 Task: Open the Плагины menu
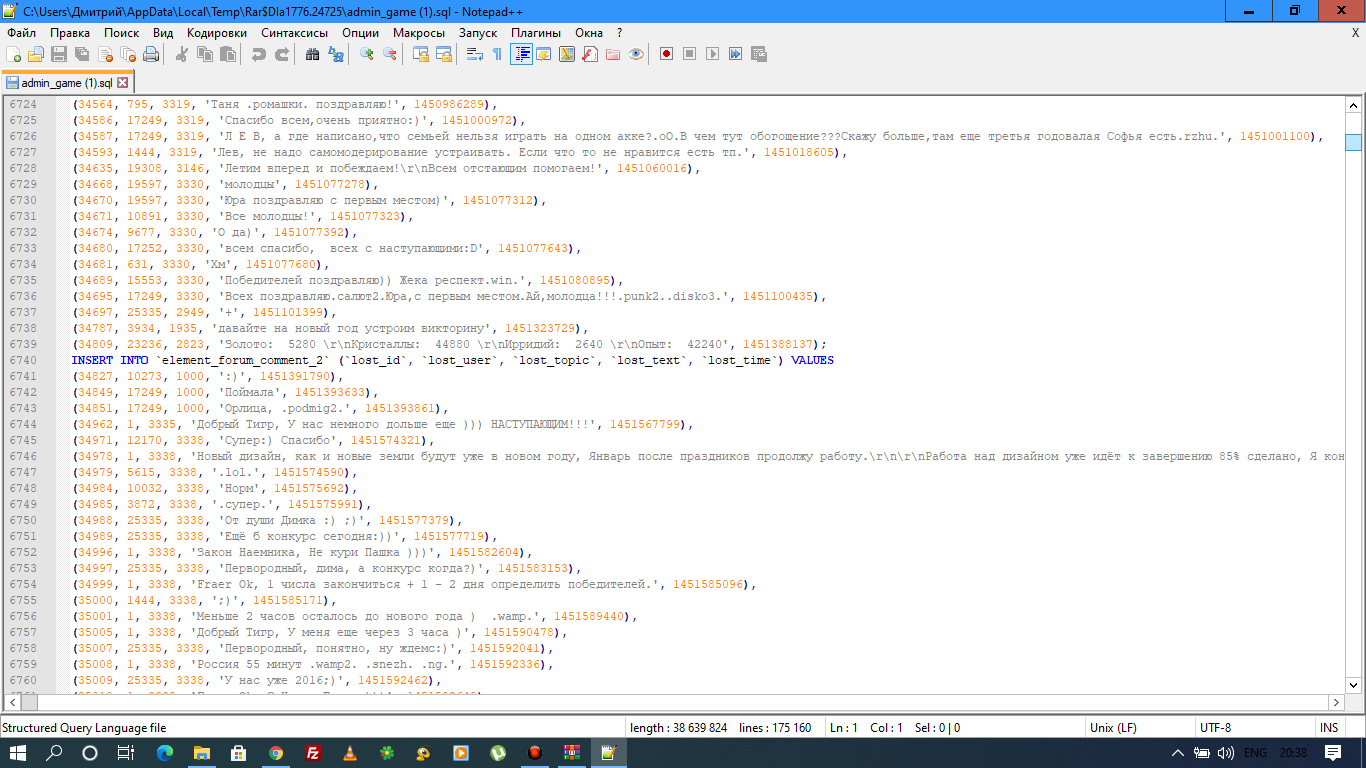pos(536,33)
